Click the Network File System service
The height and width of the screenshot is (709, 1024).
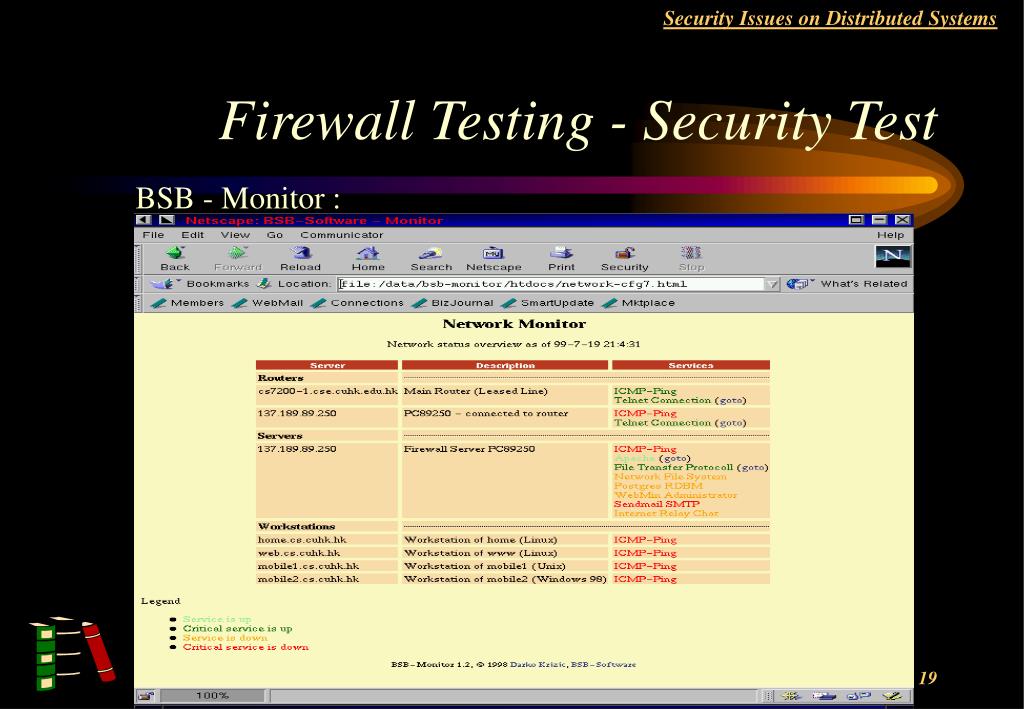click(x=670, y=477)
